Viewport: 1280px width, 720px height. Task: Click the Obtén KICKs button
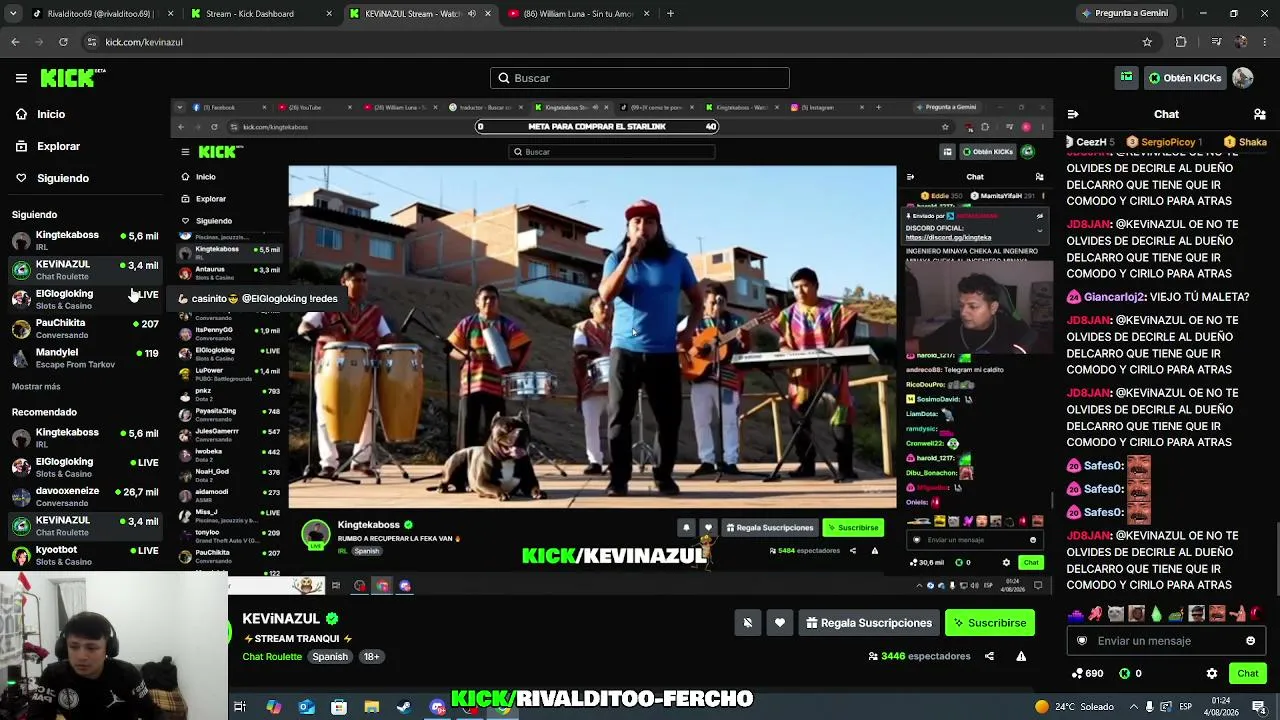1184,78
